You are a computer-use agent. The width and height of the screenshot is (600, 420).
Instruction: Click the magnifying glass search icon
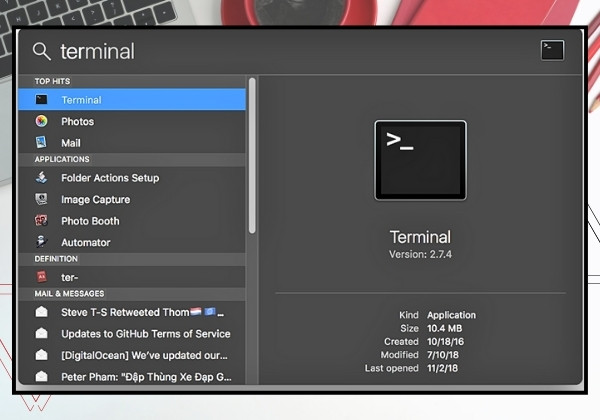[x=41, y=51]
